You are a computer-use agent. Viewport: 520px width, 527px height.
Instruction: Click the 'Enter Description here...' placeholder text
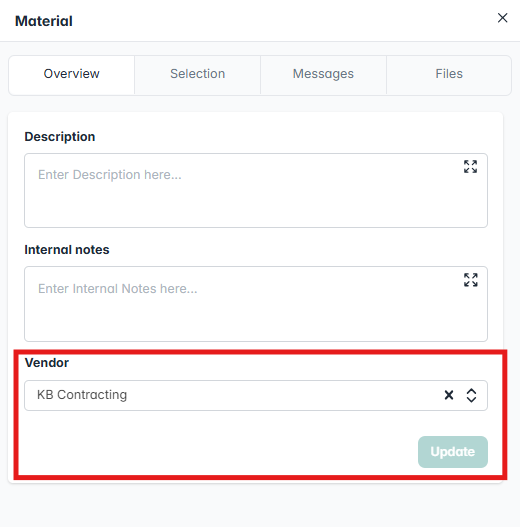[x=110, y=175]
